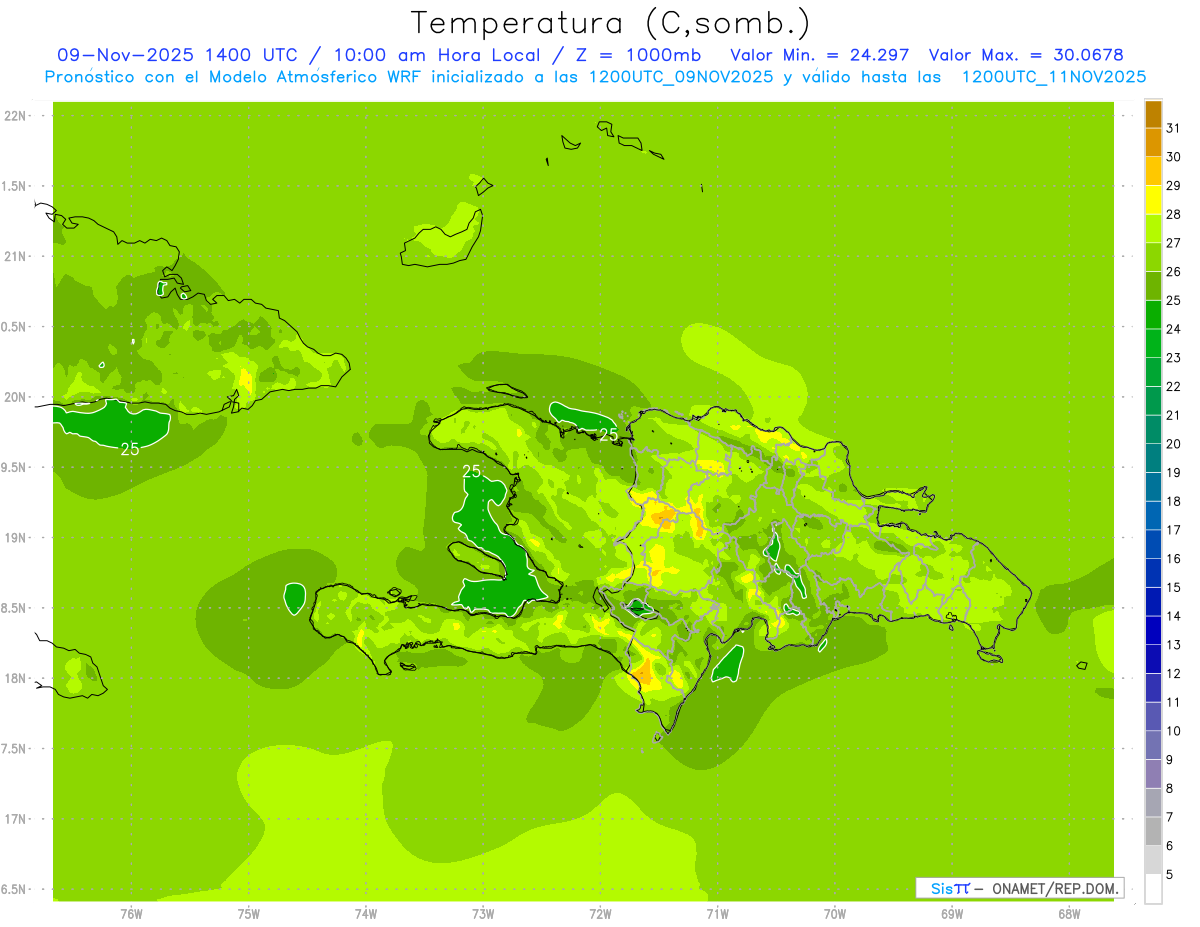Click the '71W' longitude axis label
This screenshot has width=1200, height=927.
[717, 914]
